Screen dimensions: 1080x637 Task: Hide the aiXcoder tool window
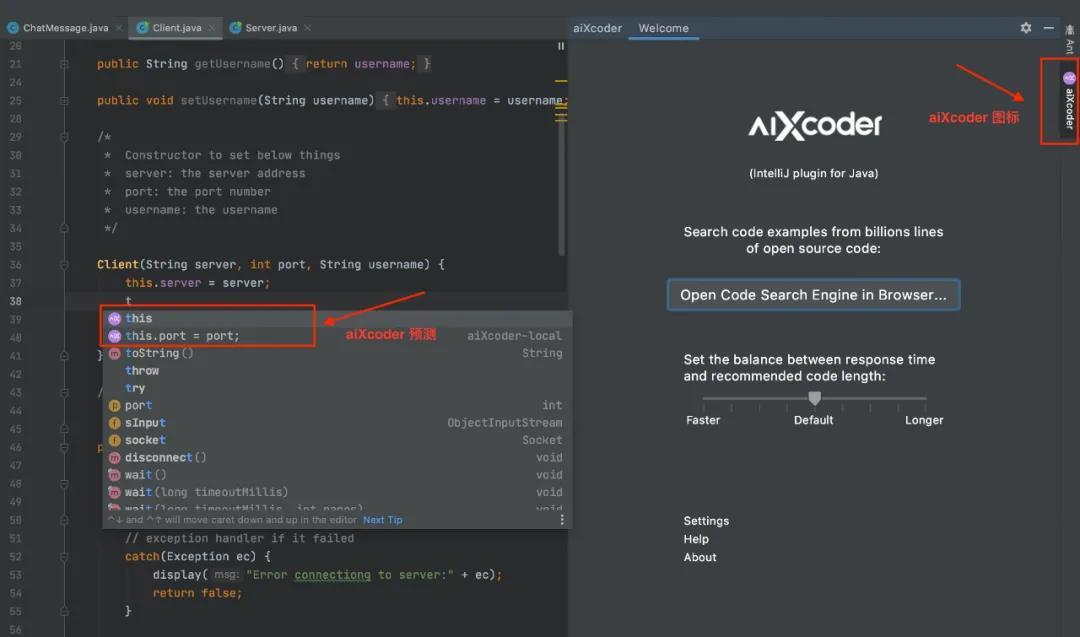(1048, 28)
